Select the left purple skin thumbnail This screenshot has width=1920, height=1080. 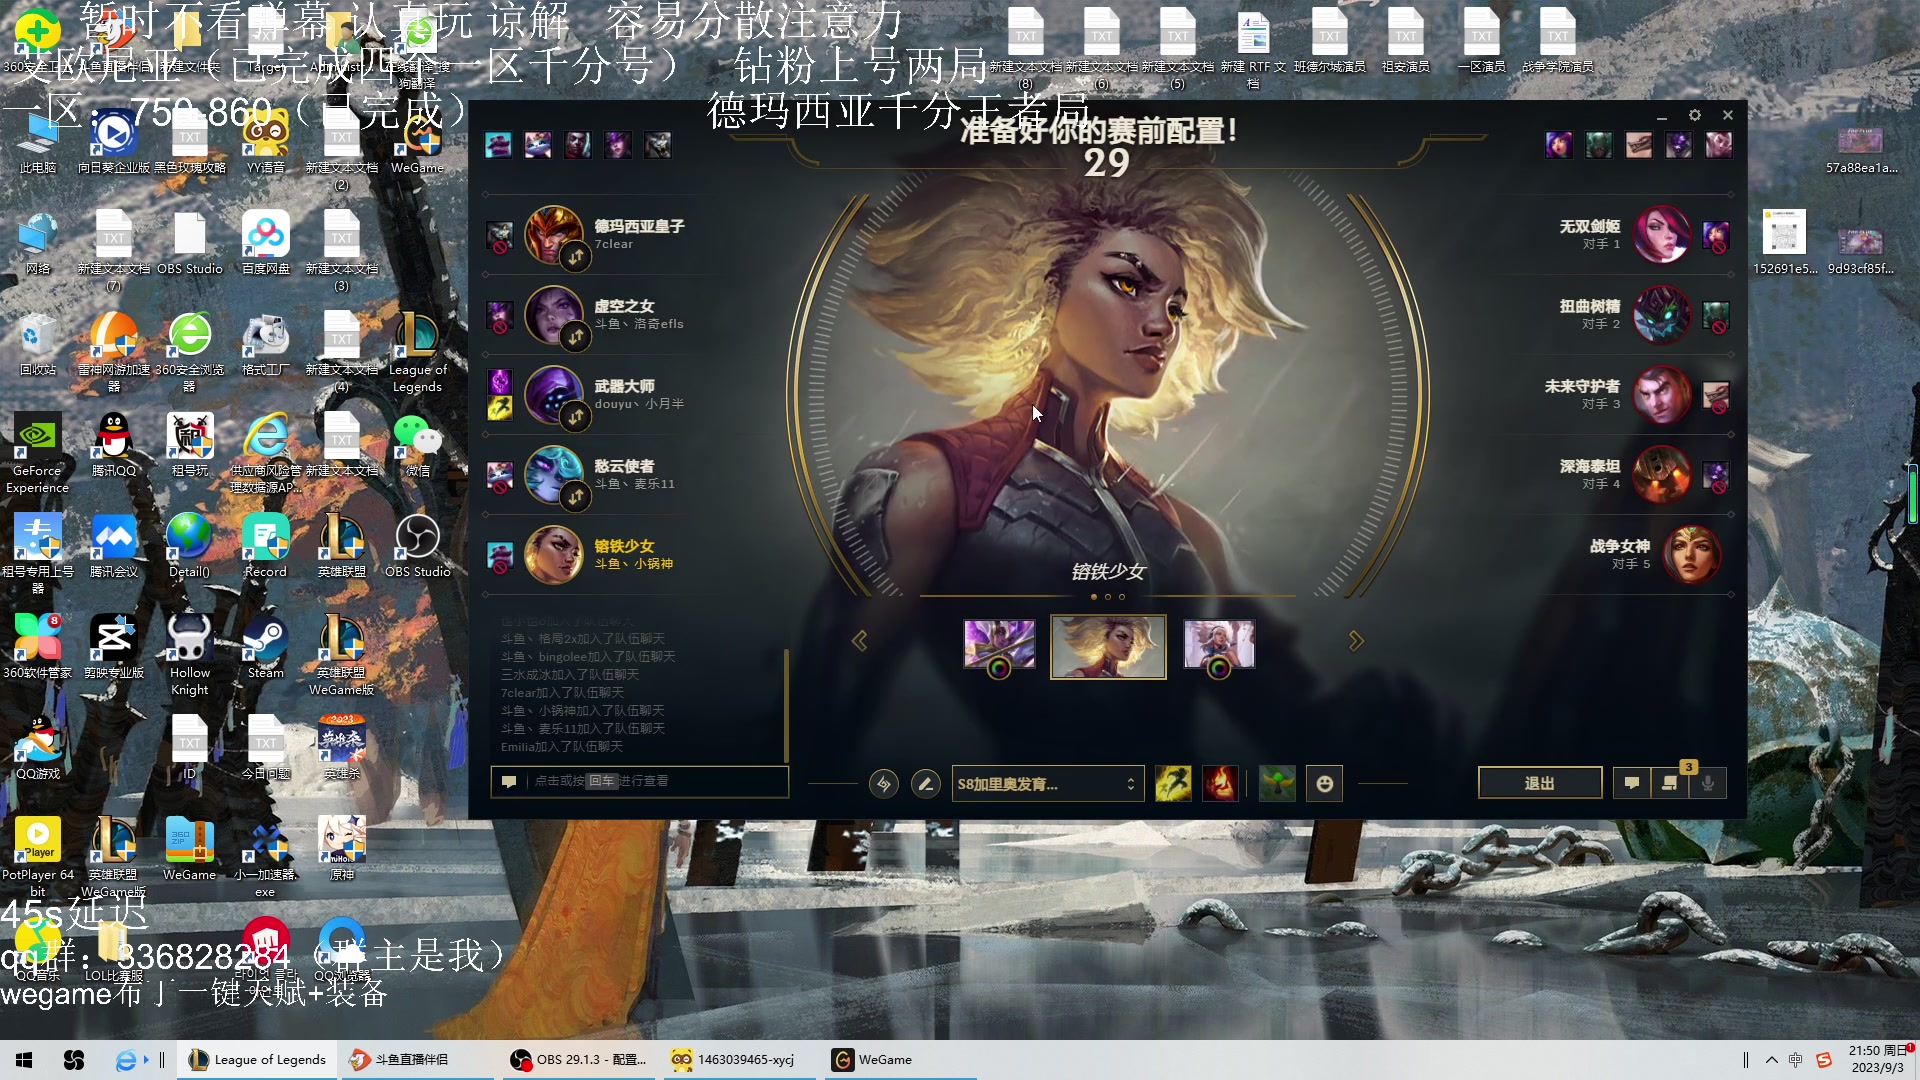(999, 645)
